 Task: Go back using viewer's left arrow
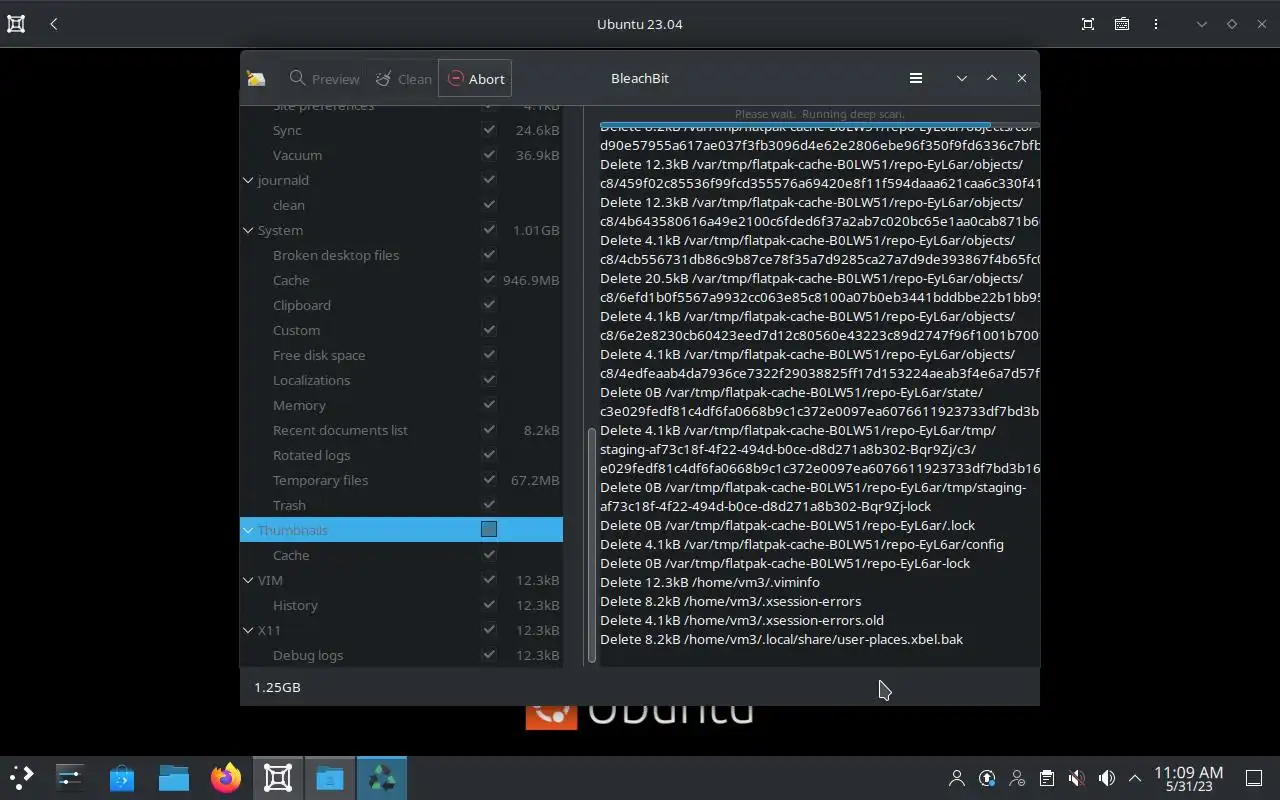point(54,24)
